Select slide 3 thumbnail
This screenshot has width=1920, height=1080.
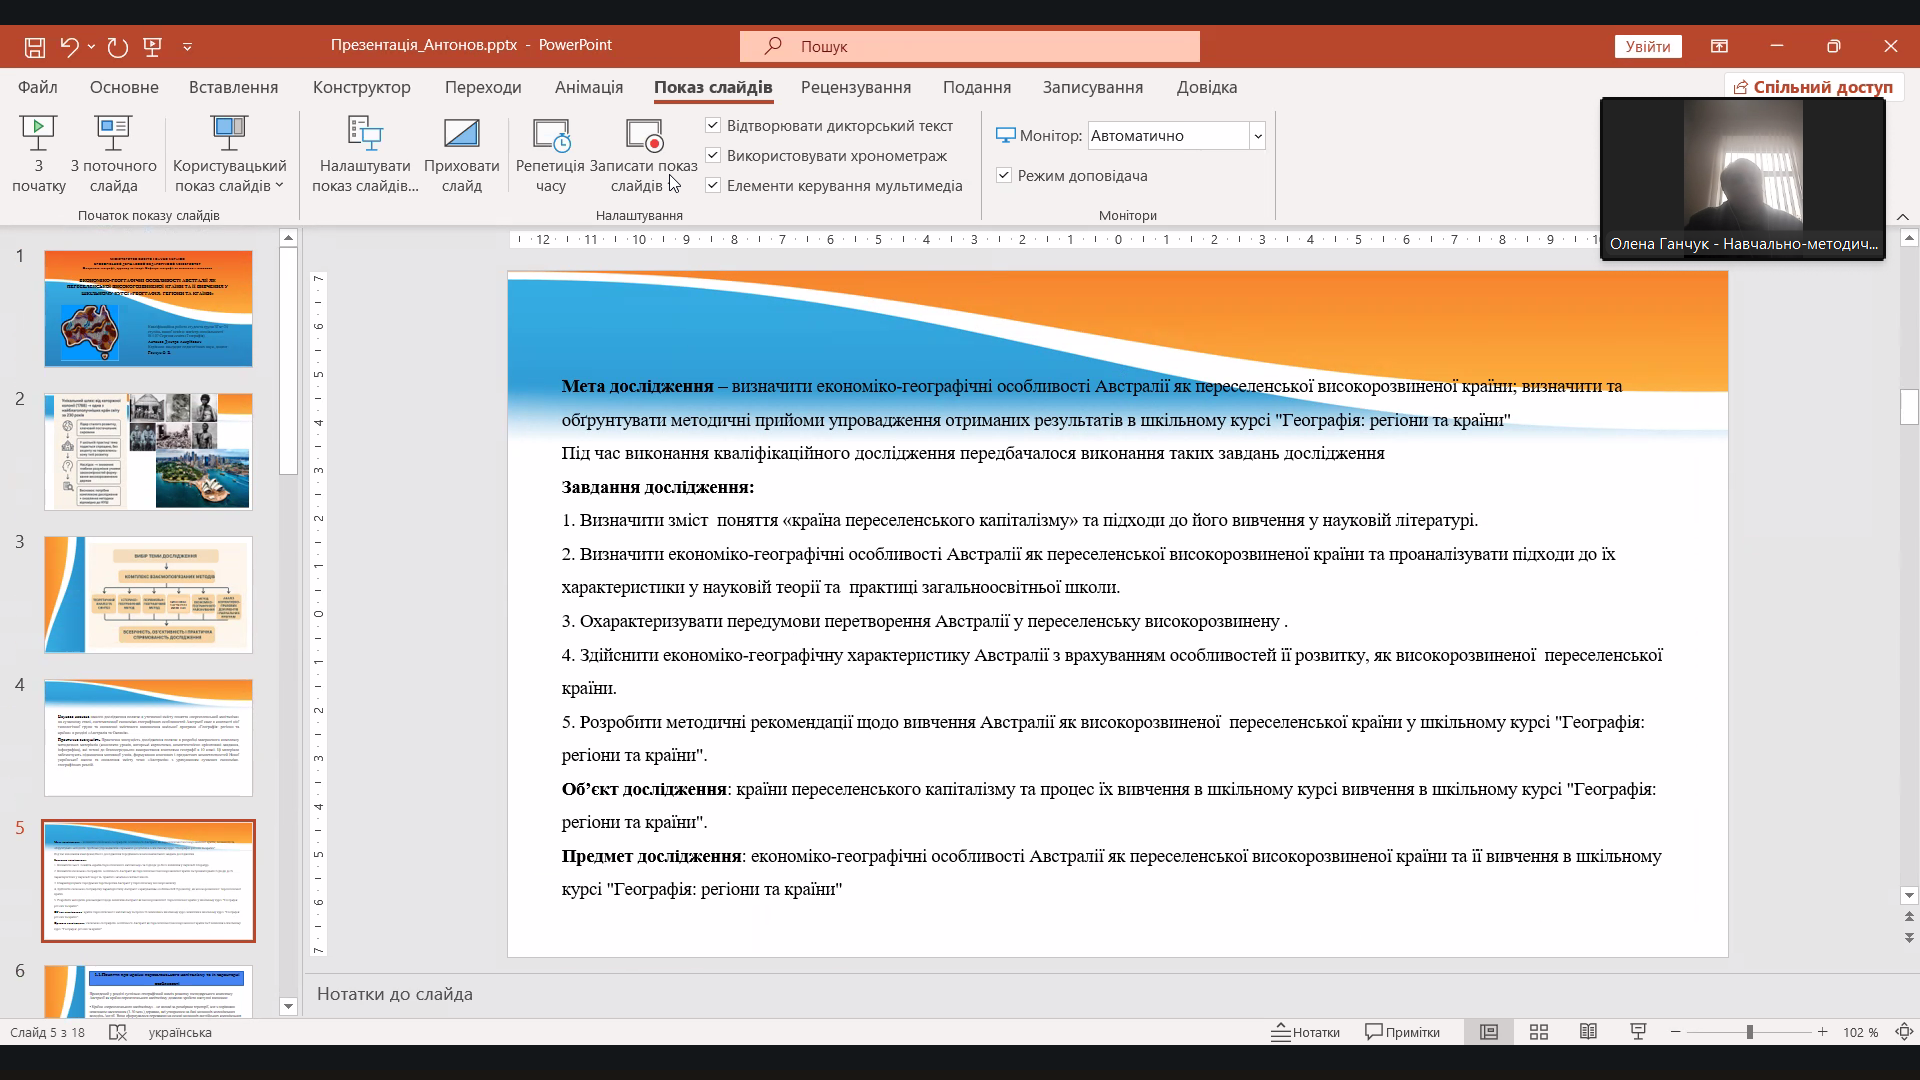click(x=148, y=595)
